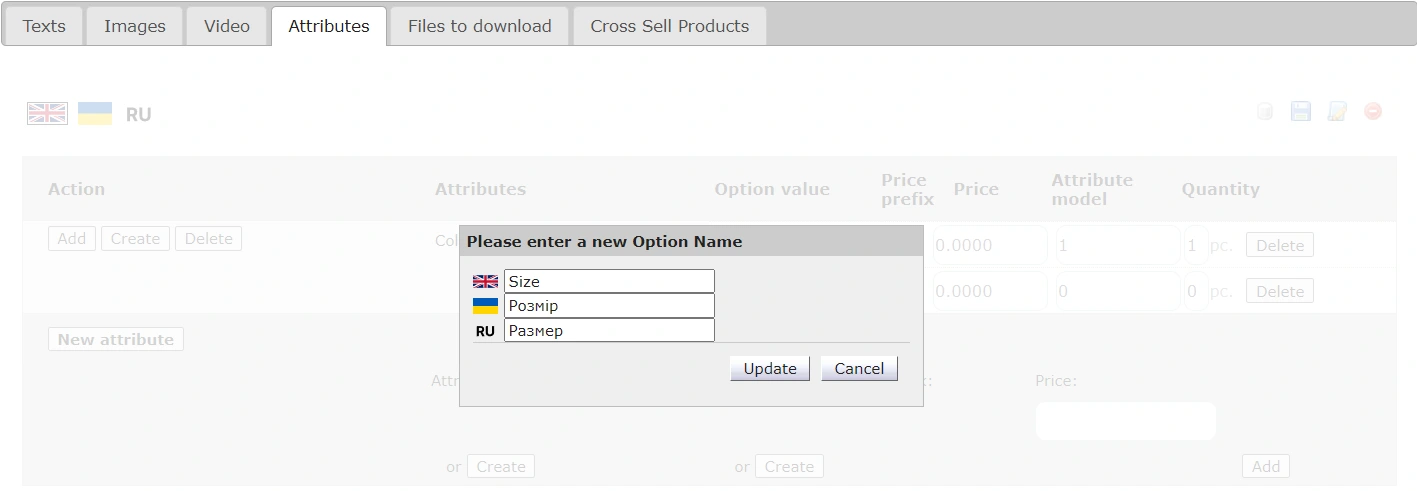Focus the Ukrainian option name field Розмір
Viewport: 1417px width, 491px height.
point(609,306)
